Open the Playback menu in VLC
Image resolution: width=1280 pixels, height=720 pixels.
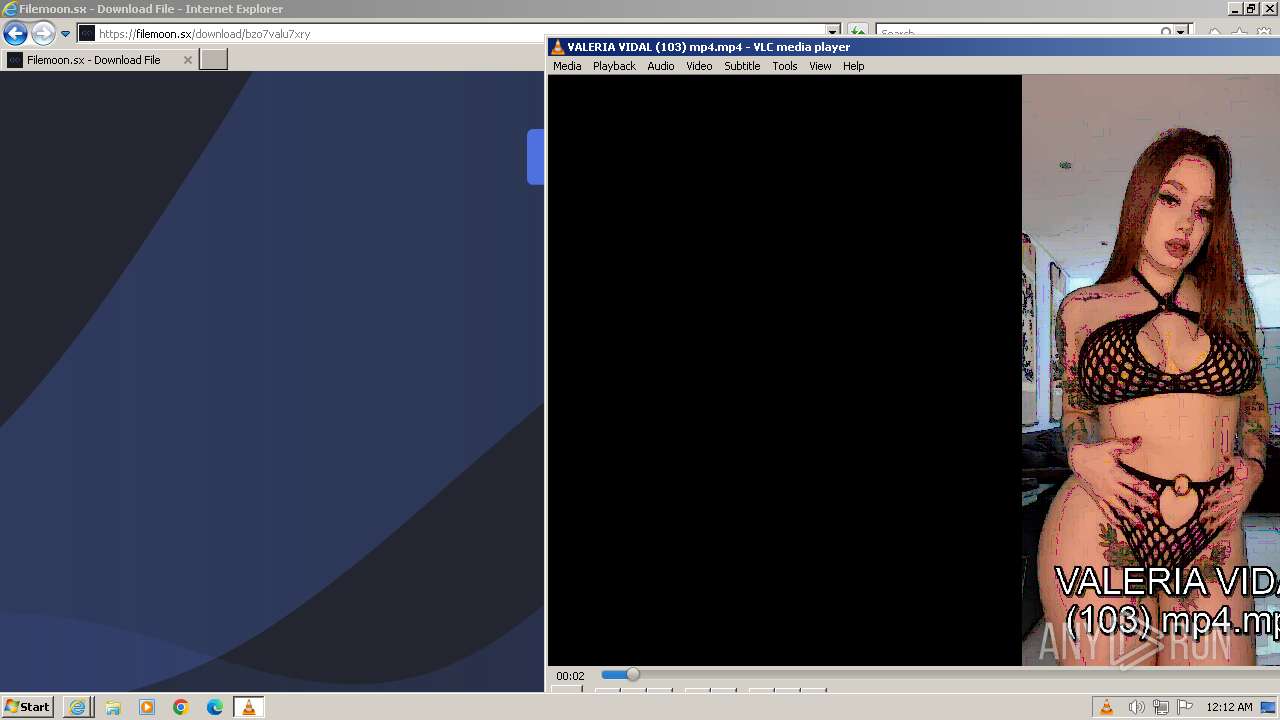point(614,66)
